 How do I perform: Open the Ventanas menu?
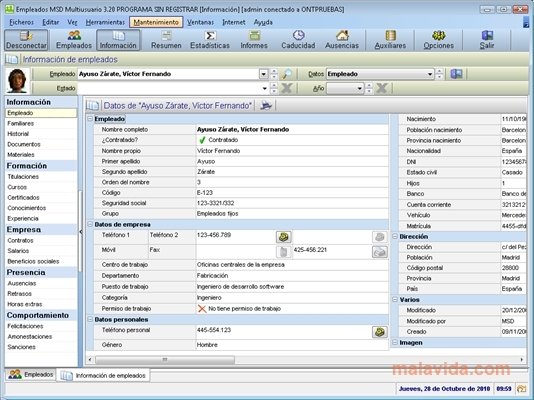(200, 22)
